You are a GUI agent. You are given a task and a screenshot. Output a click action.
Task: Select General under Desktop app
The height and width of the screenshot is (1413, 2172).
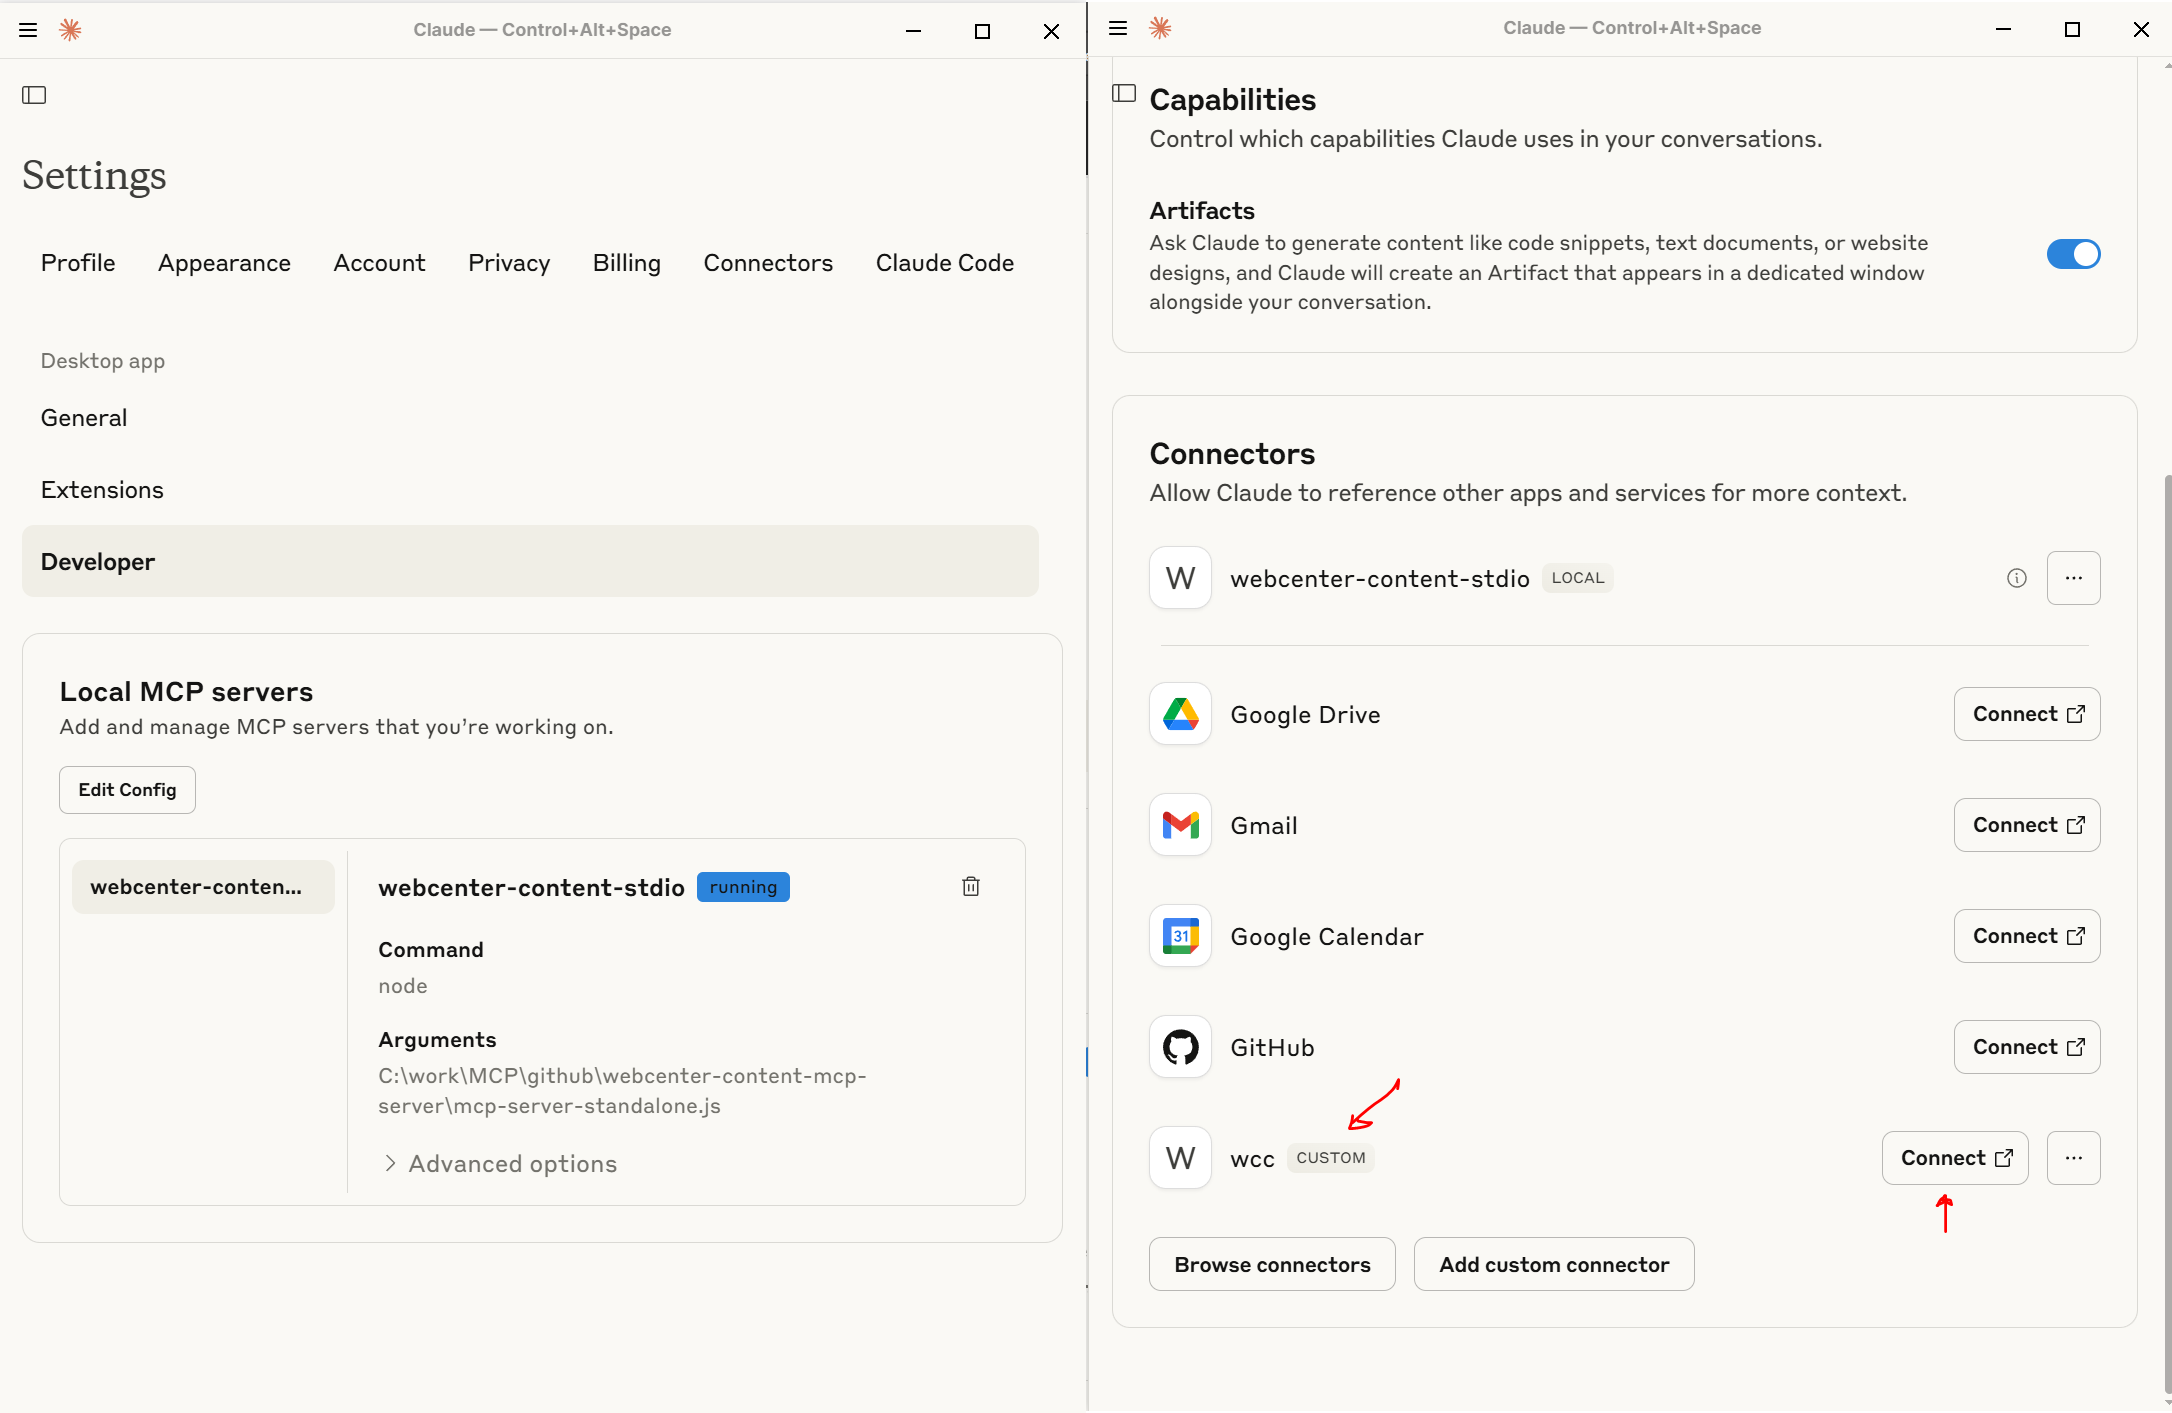coord(530,418)
